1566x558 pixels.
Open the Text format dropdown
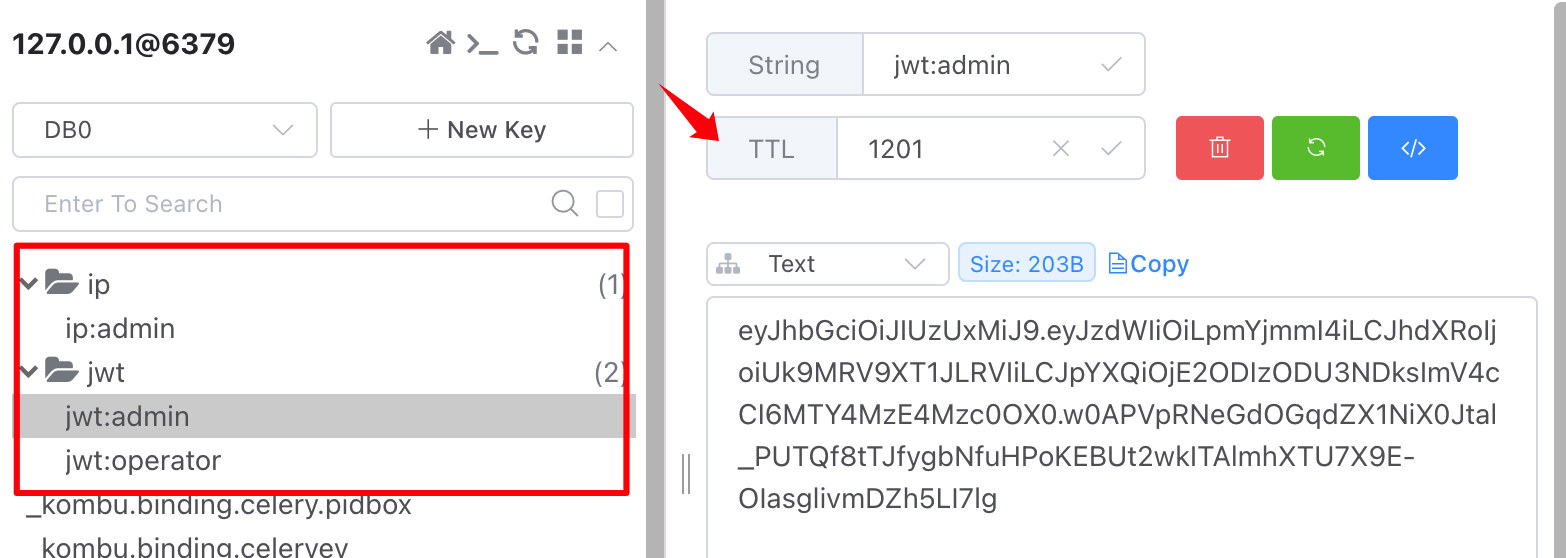[x=828, y=264]
